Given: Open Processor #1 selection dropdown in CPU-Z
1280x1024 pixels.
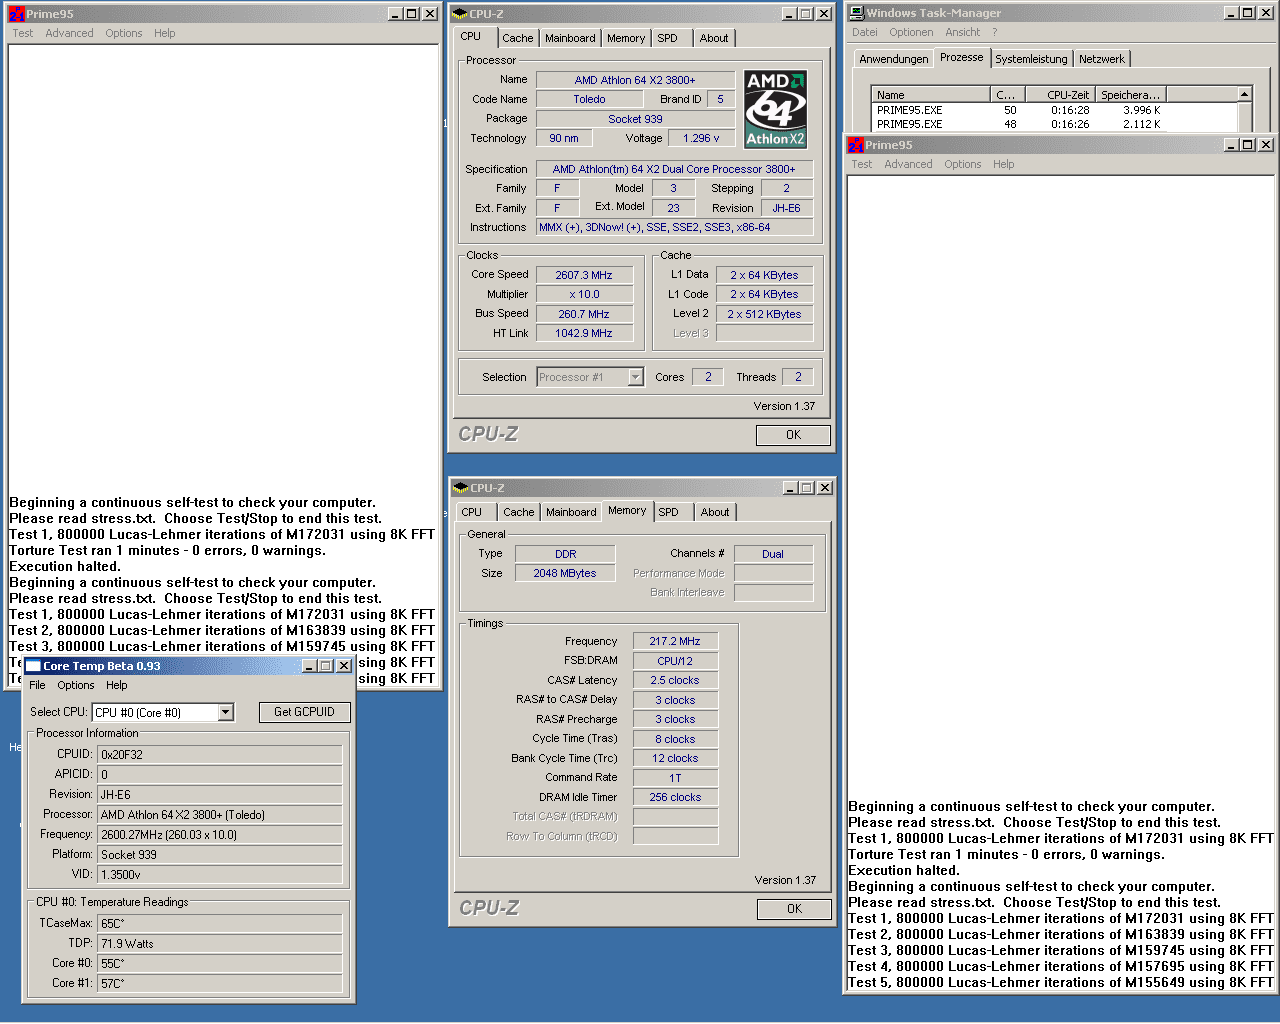Looking at the screenshot, I should tap(636, 377).
